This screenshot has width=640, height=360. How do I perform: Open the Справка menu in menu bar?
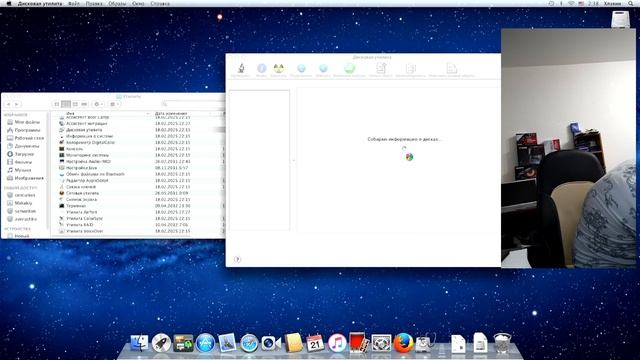(160, 3)
